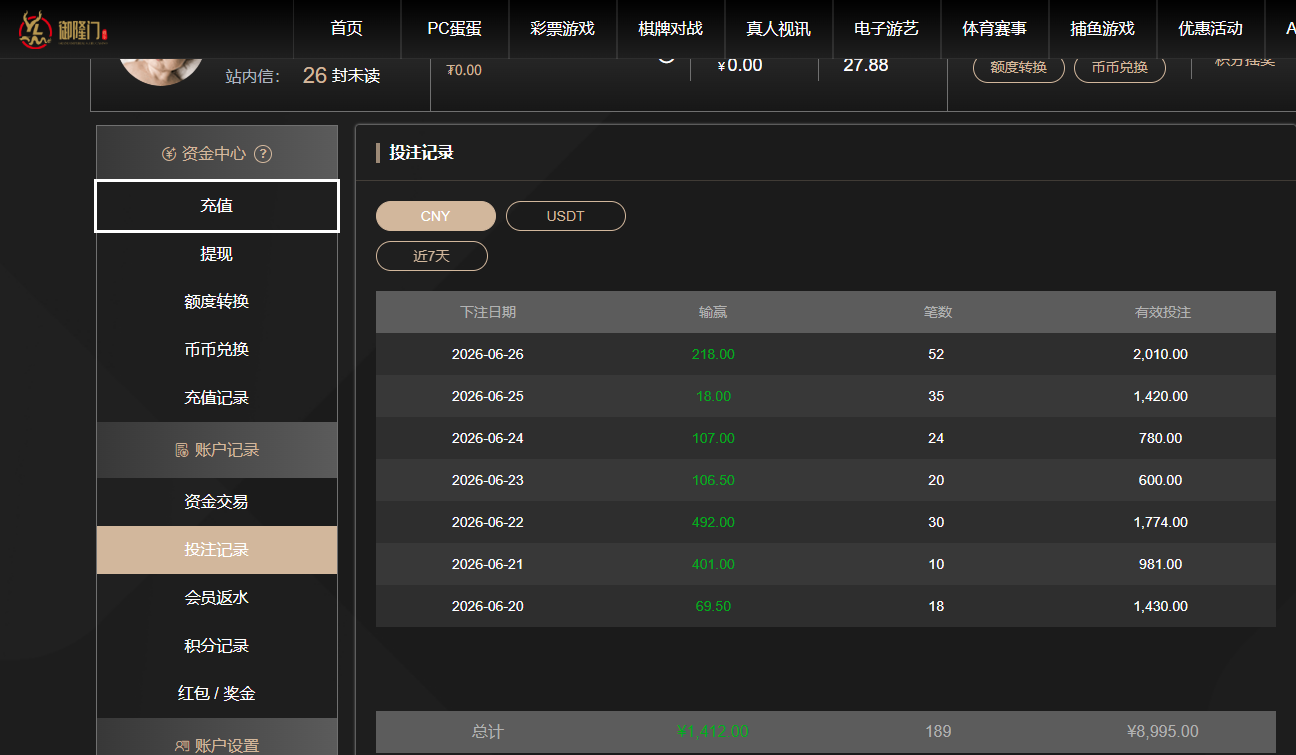Screen dimensions: 1296x755
Task: Open 币币兑换 from the sidebar menu
Action: (x=217, y=350)
